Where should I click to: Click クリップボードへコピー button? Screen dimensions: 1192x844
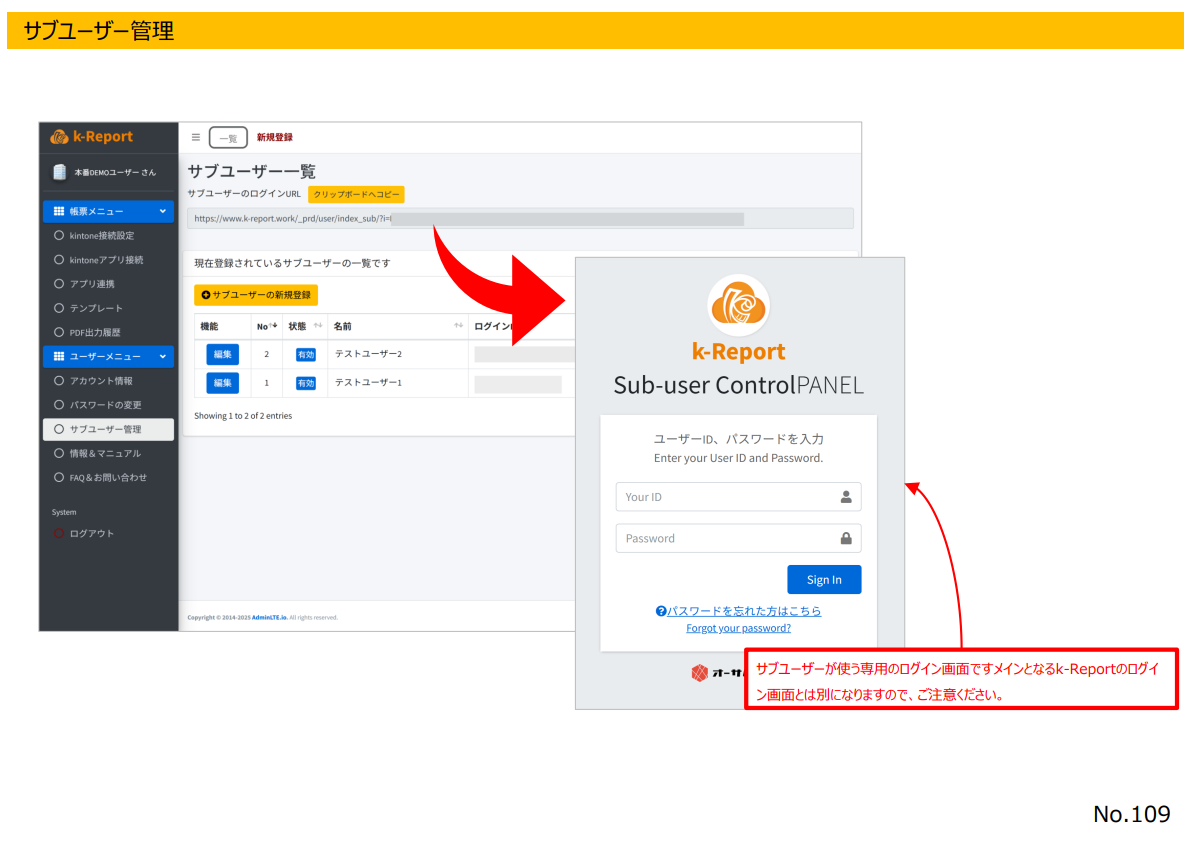pos(356,195)
